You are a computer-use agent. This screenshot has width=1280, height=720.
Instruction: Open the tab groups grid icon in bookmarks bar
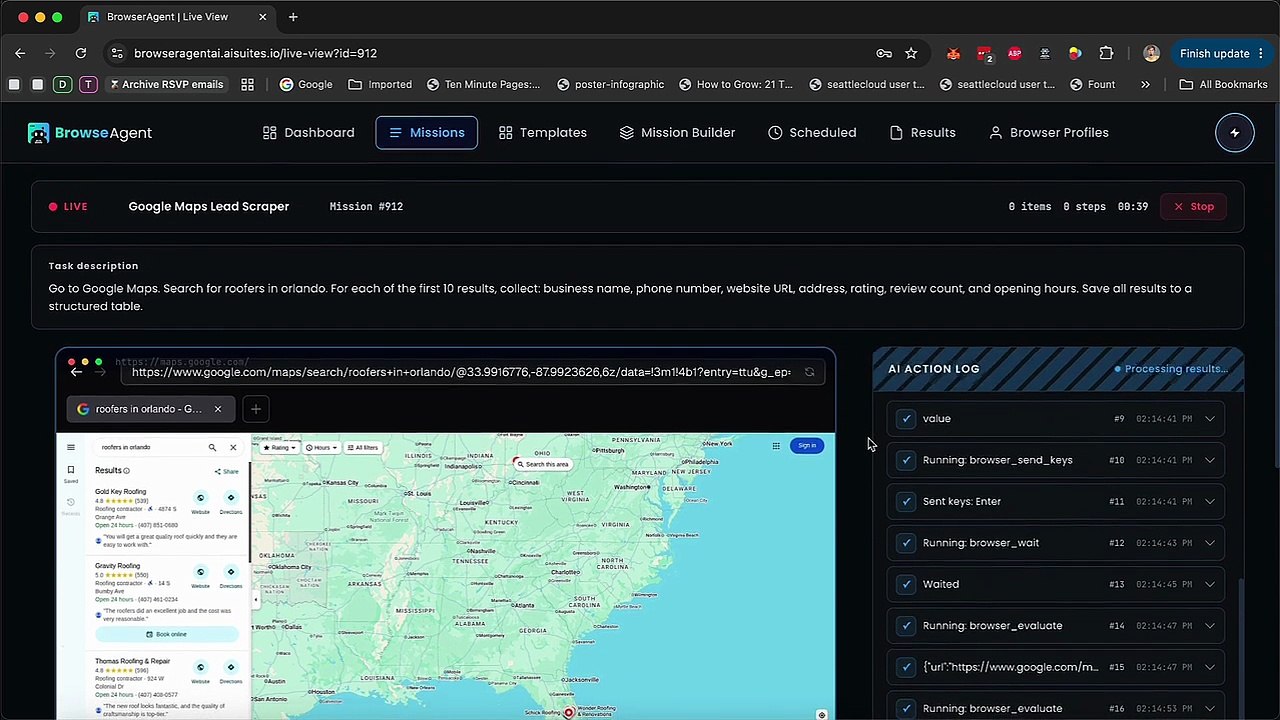pos(247,84)
